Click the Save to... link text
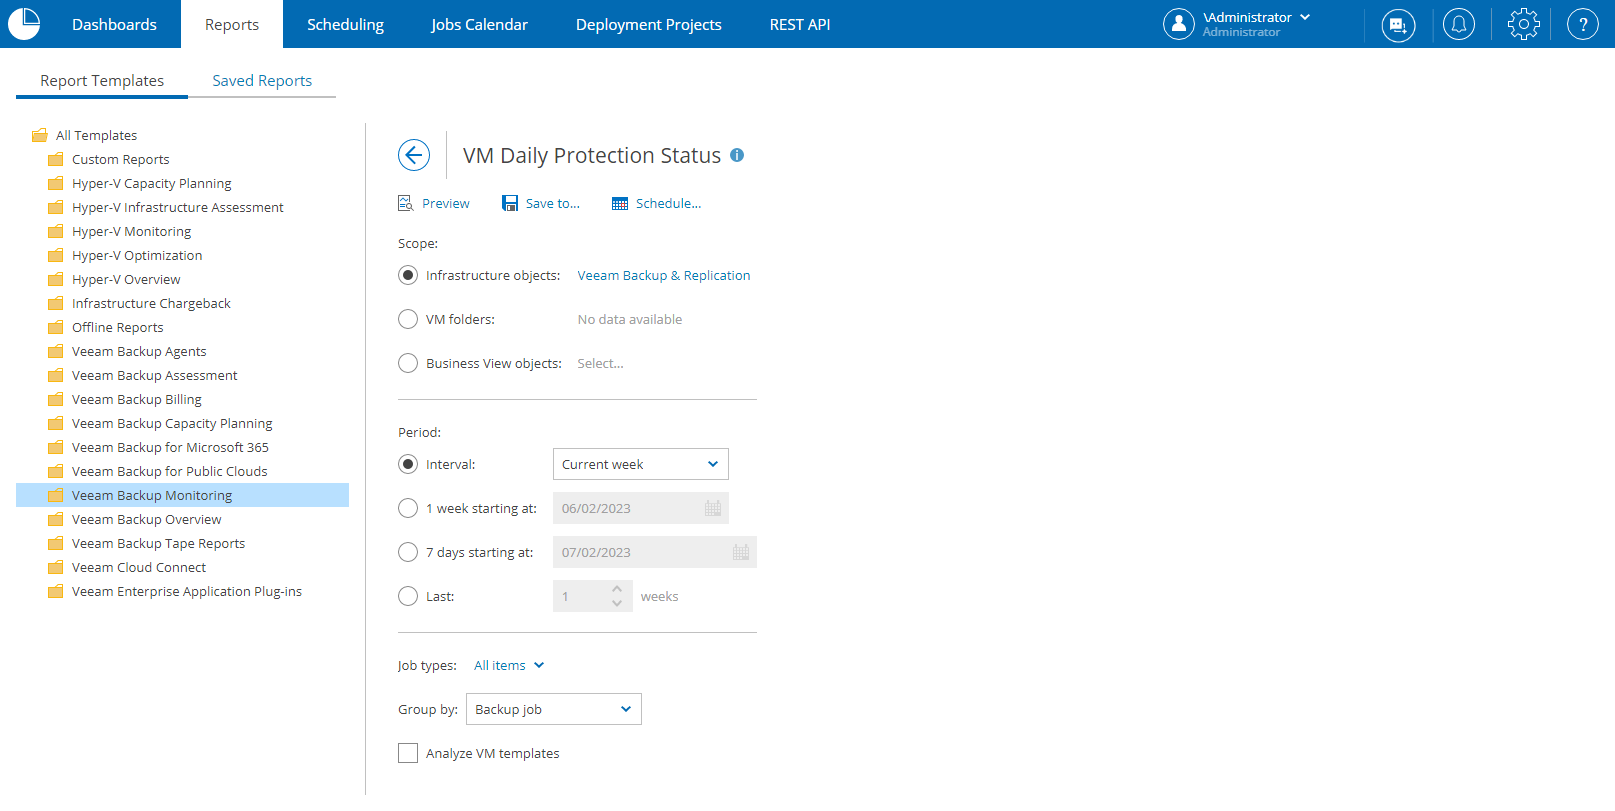Viewport: 1615px width, 811px height. pyautogui.click(x=553, y=203)
